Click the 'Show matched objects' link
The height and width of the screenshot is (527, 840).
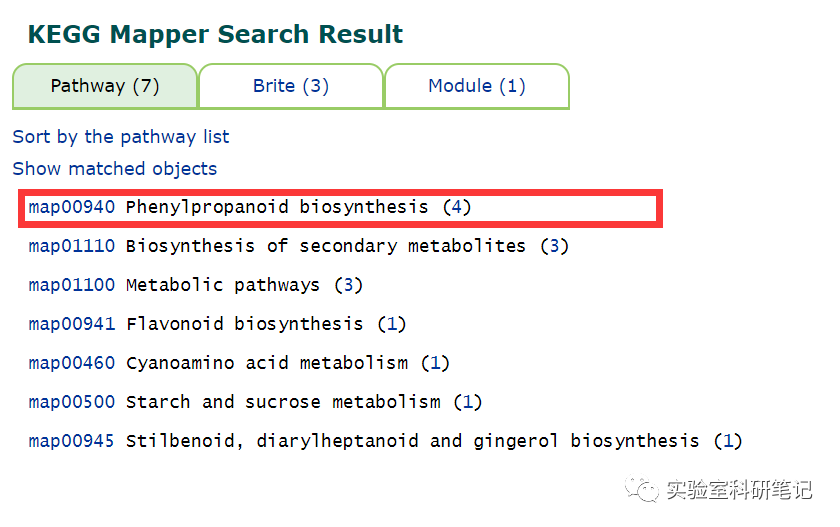point(114,169)
